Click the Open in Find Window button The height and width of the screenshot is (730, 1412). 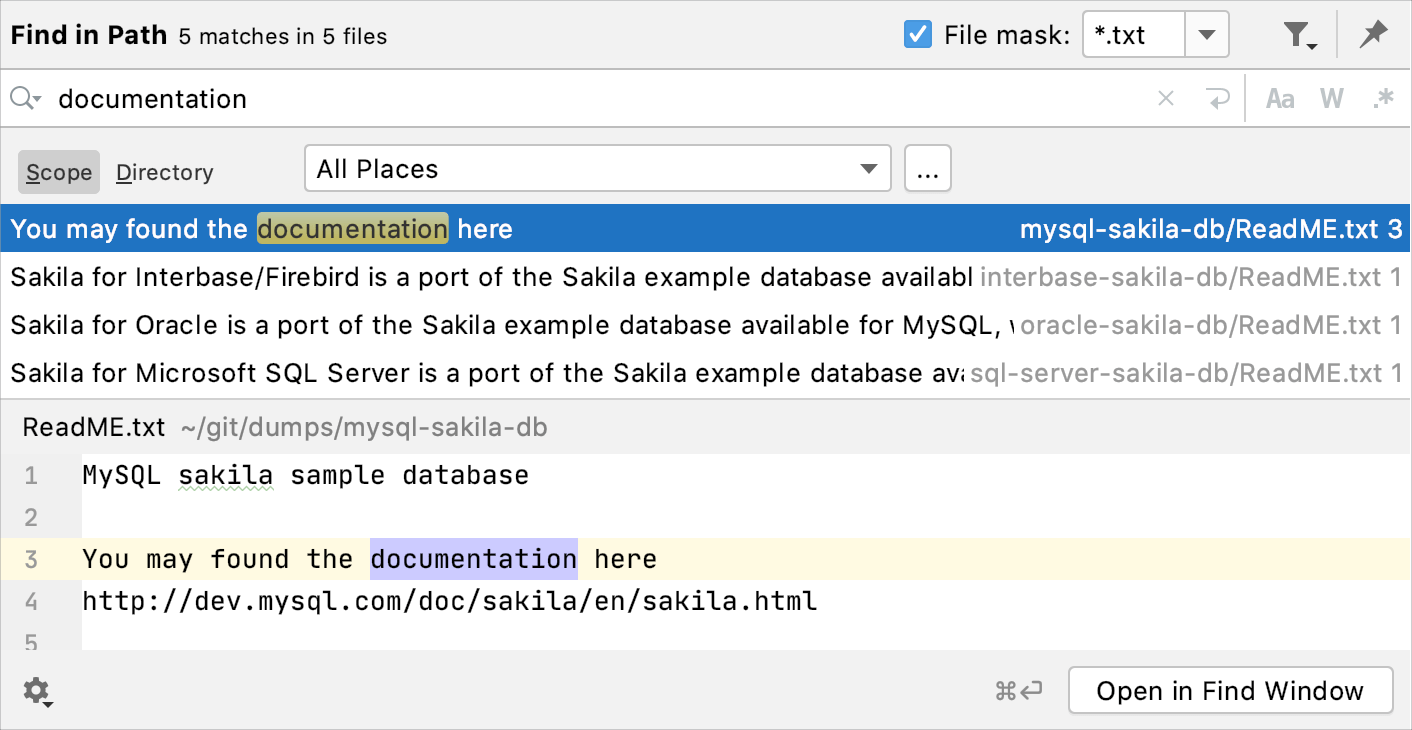(x=1231, y=690)
